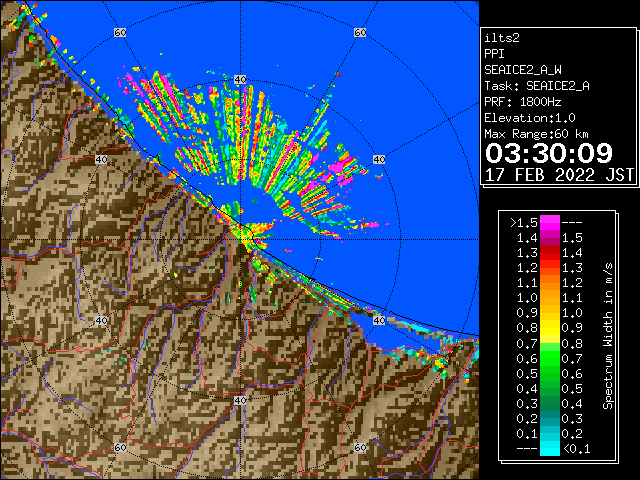
Task: Click the large time stamp '03:30:09'
Action: (x=549, y=153)
